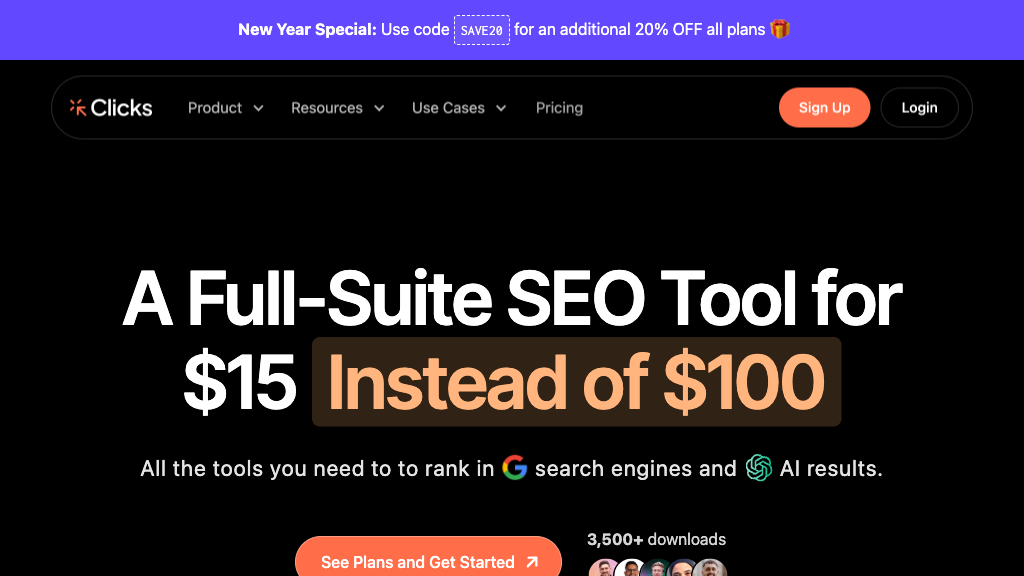
Task: Click the middle user avatar under downloads
Action: coord(657,569)
